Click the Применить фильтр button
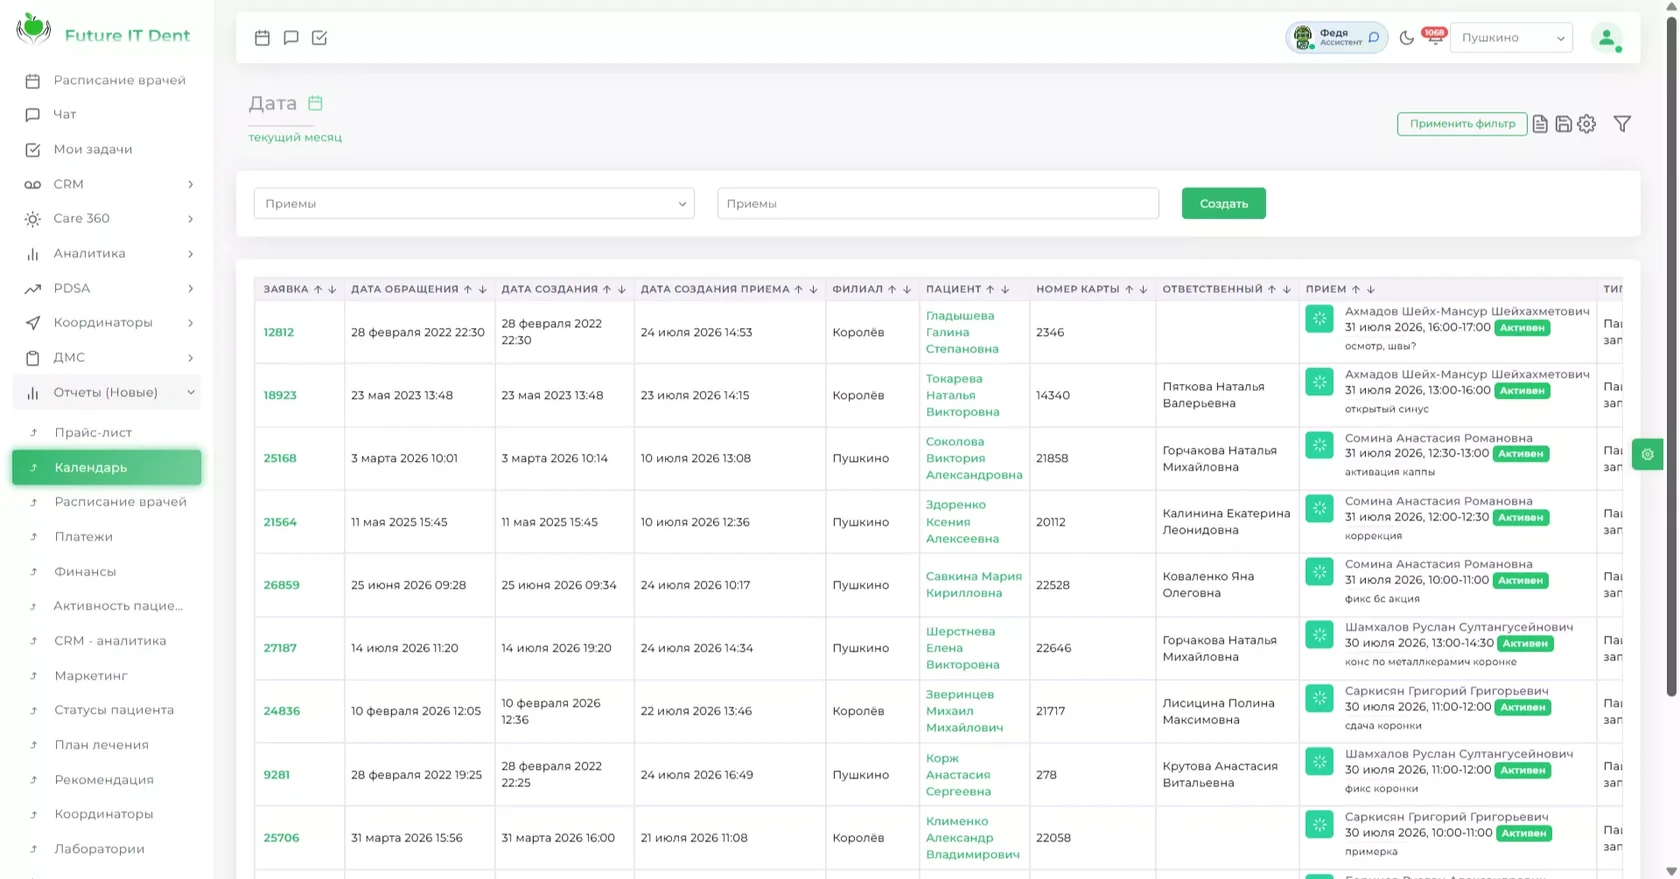Screen dimensions: 1680x879 tap(1462, 124)
